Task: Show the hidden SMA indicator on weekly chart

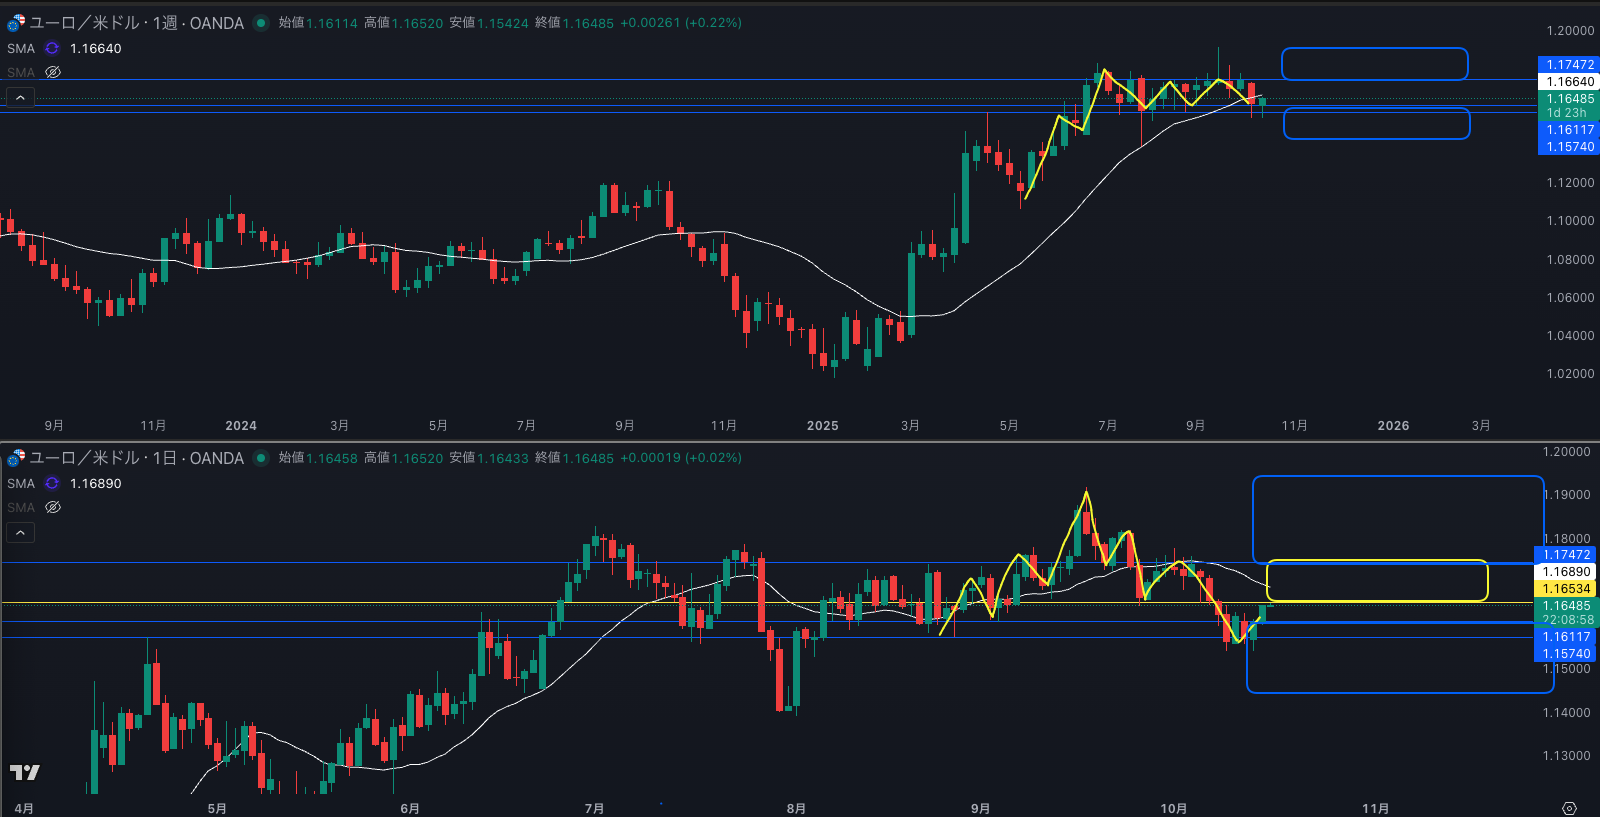Action: pos(53,72)
